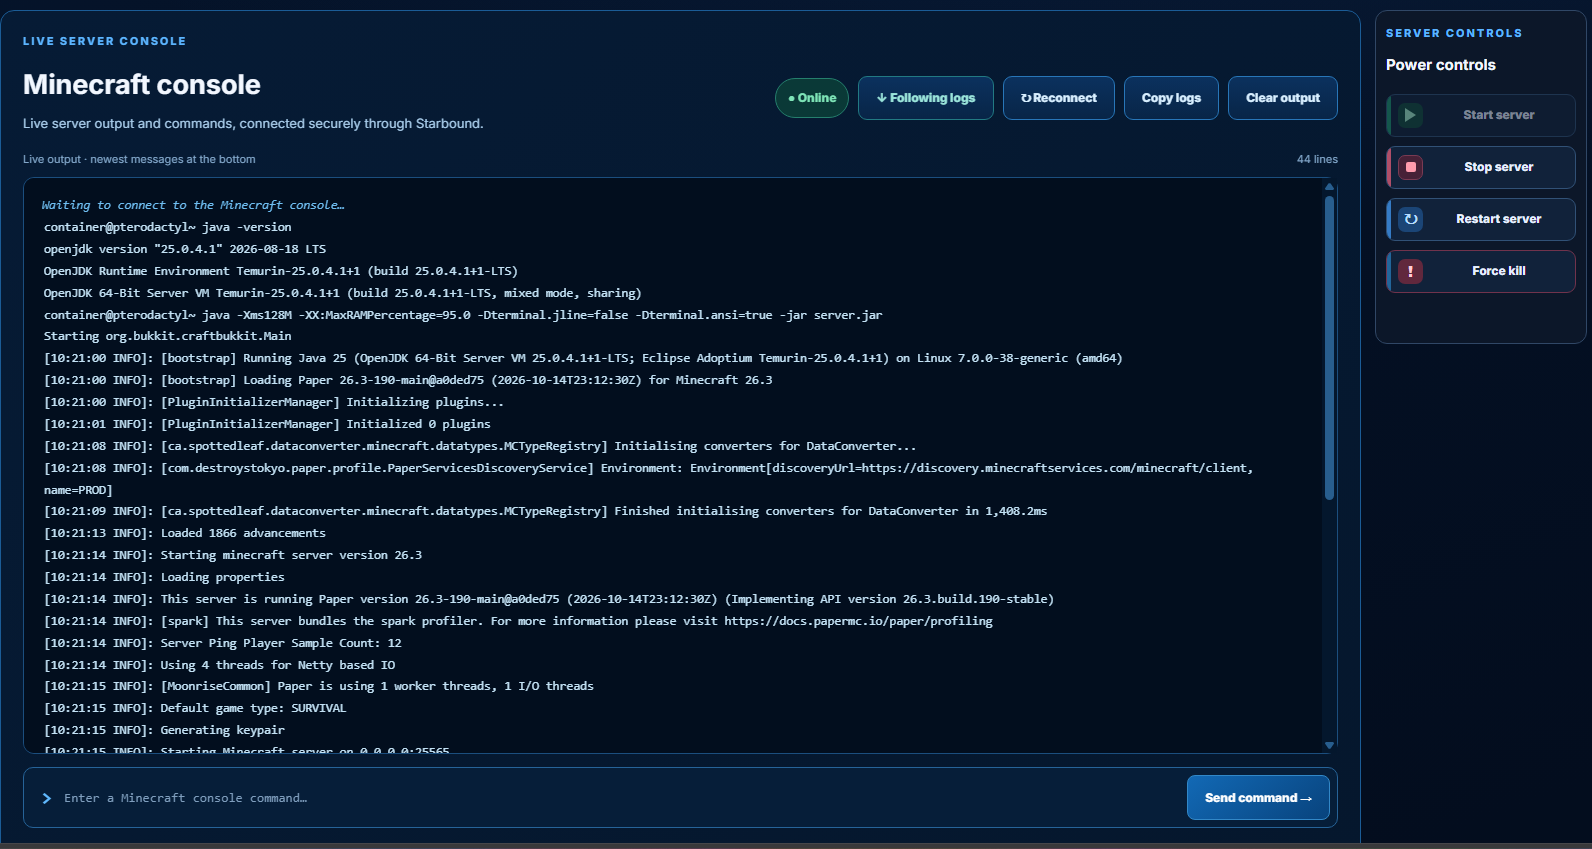Click the 'Loading properties' log line
Screen dimensions: 1592x849
(164, 577)
